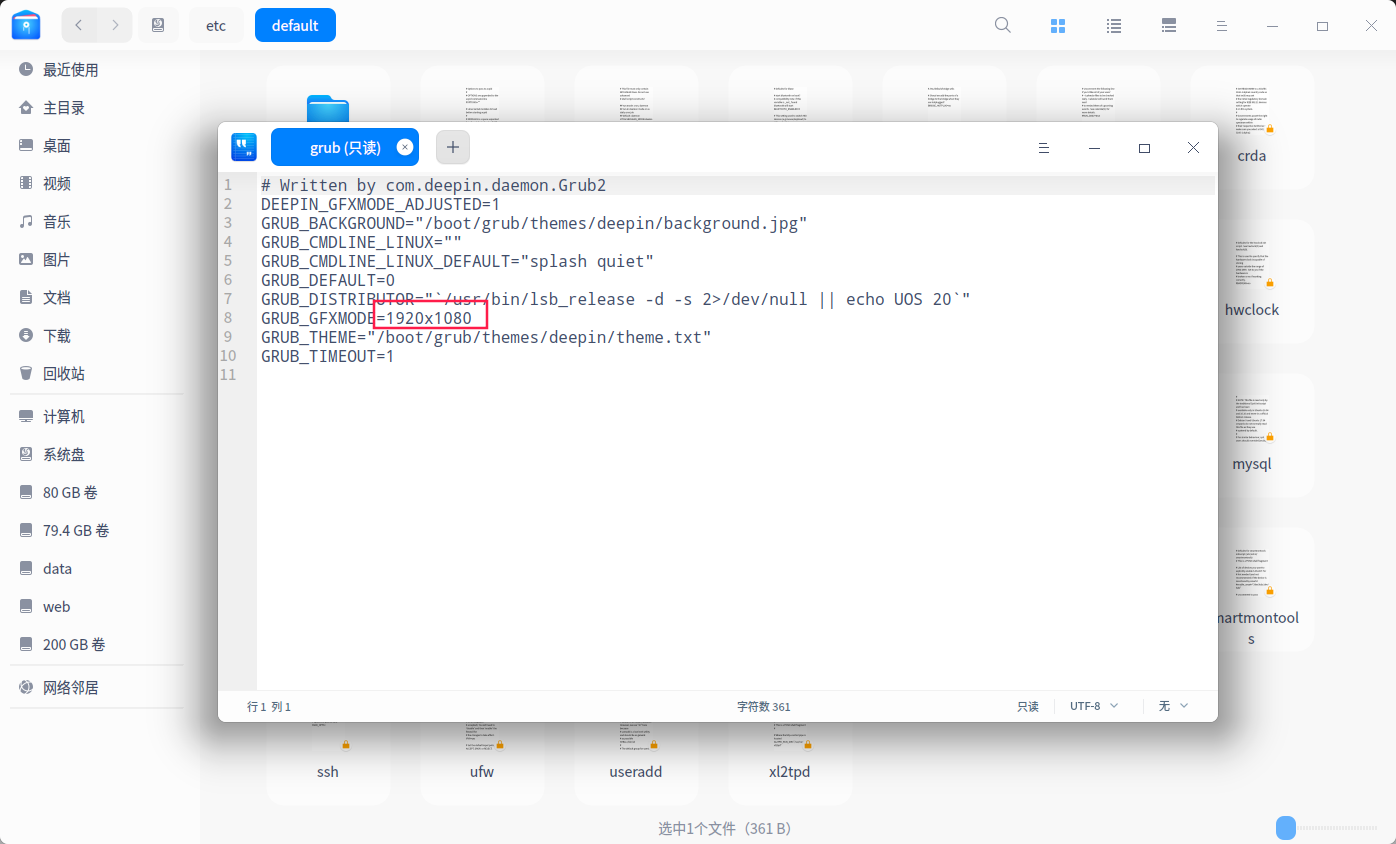This screenshot has height=844, width=1396.
Task: Open the 无 syntax highlighting dropdown
Action: (1171, 706)
